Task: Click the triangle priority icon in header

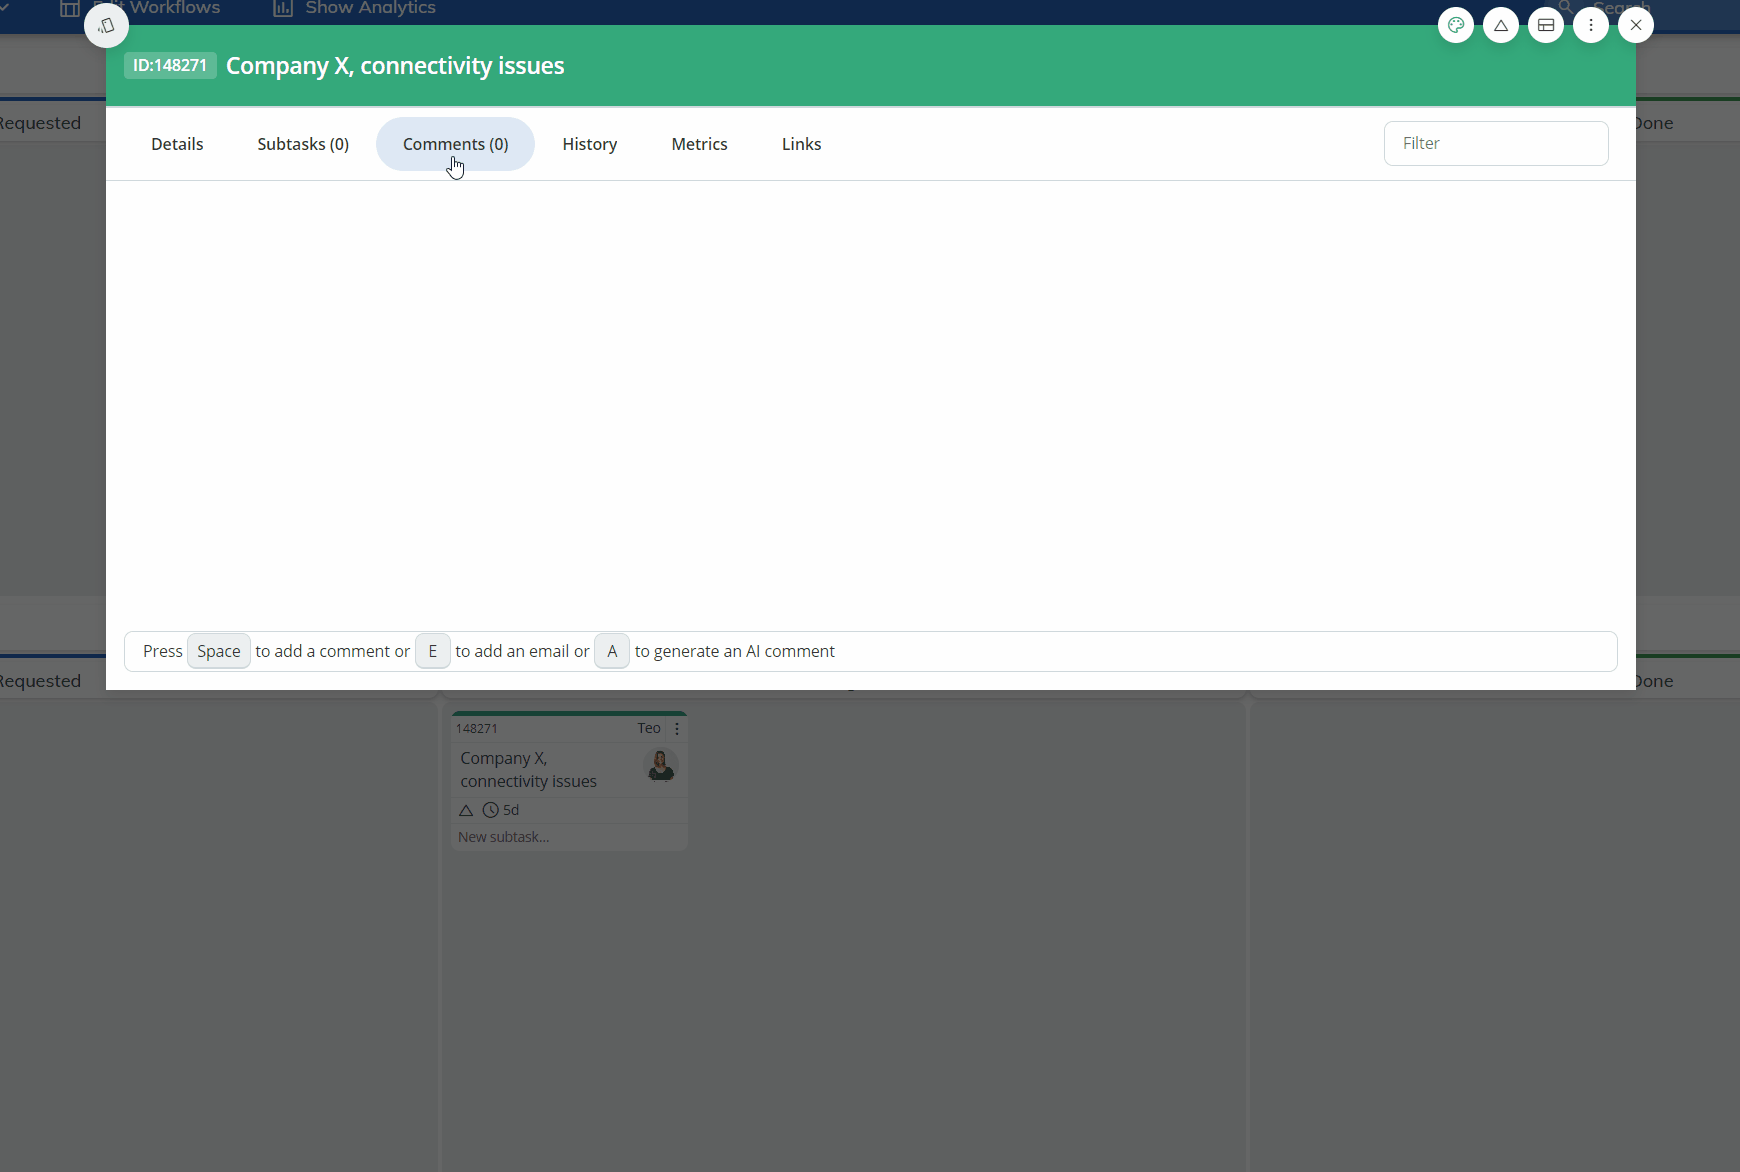Action: 1500,25
